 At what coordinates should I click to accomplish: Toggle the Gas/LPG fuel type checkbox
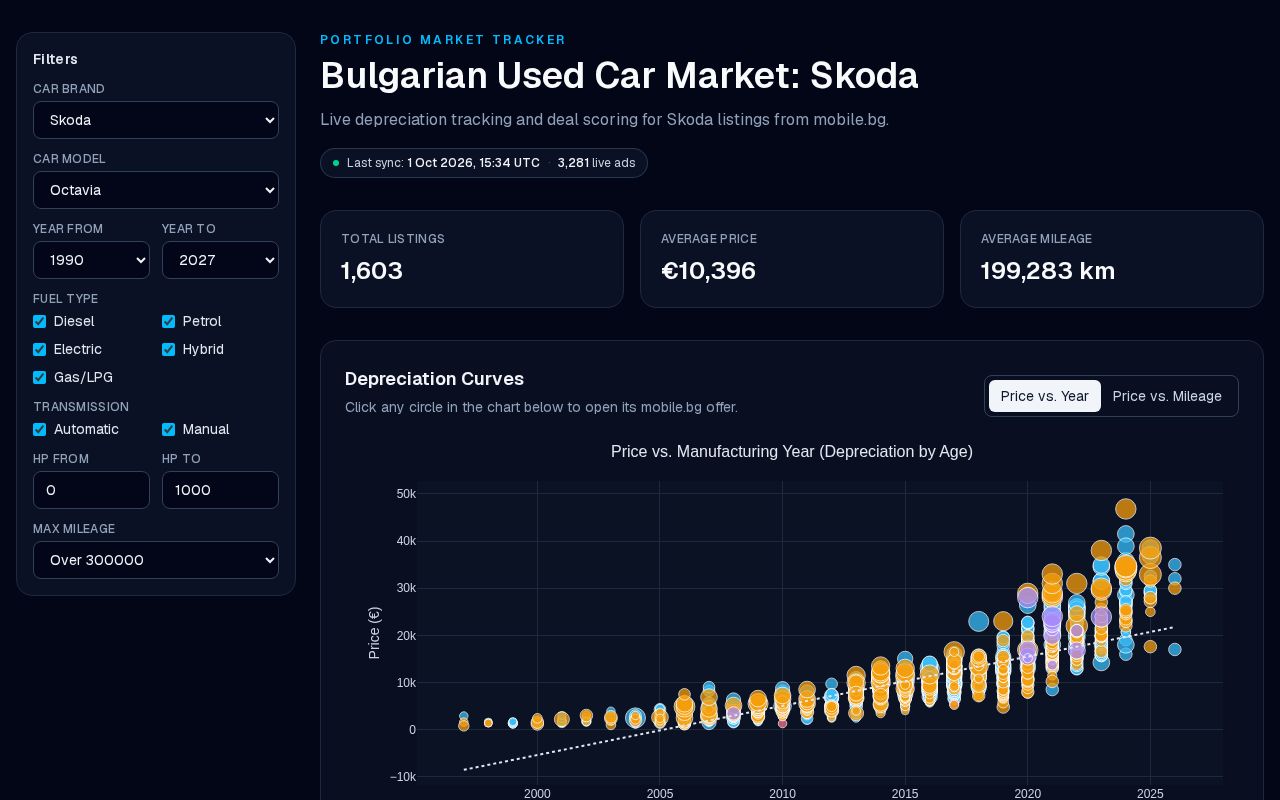tap(40, 377)
